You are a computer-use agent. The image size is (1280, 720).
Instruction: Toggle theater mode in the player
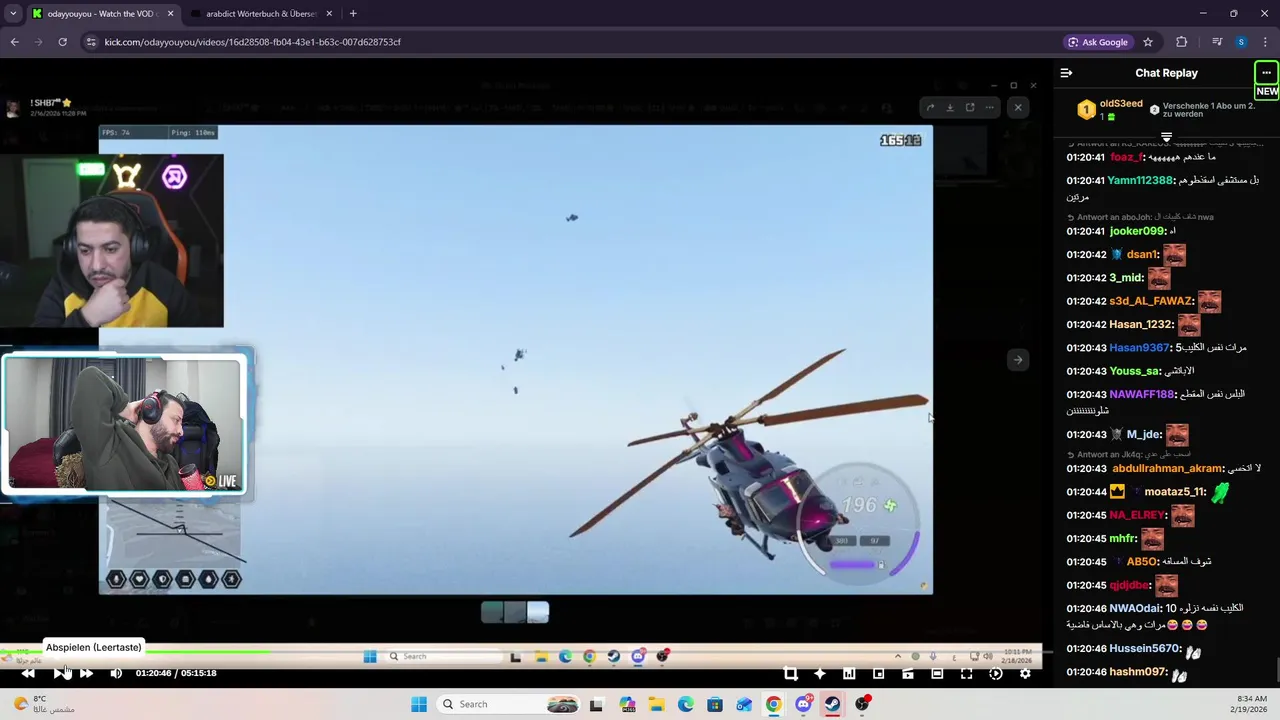937,673
